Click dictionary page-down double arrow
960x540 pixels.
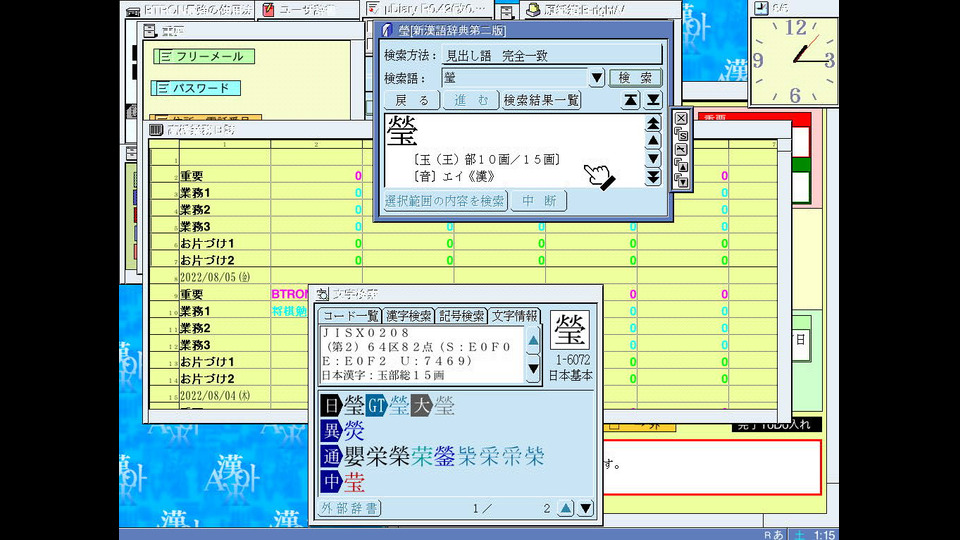653,177
